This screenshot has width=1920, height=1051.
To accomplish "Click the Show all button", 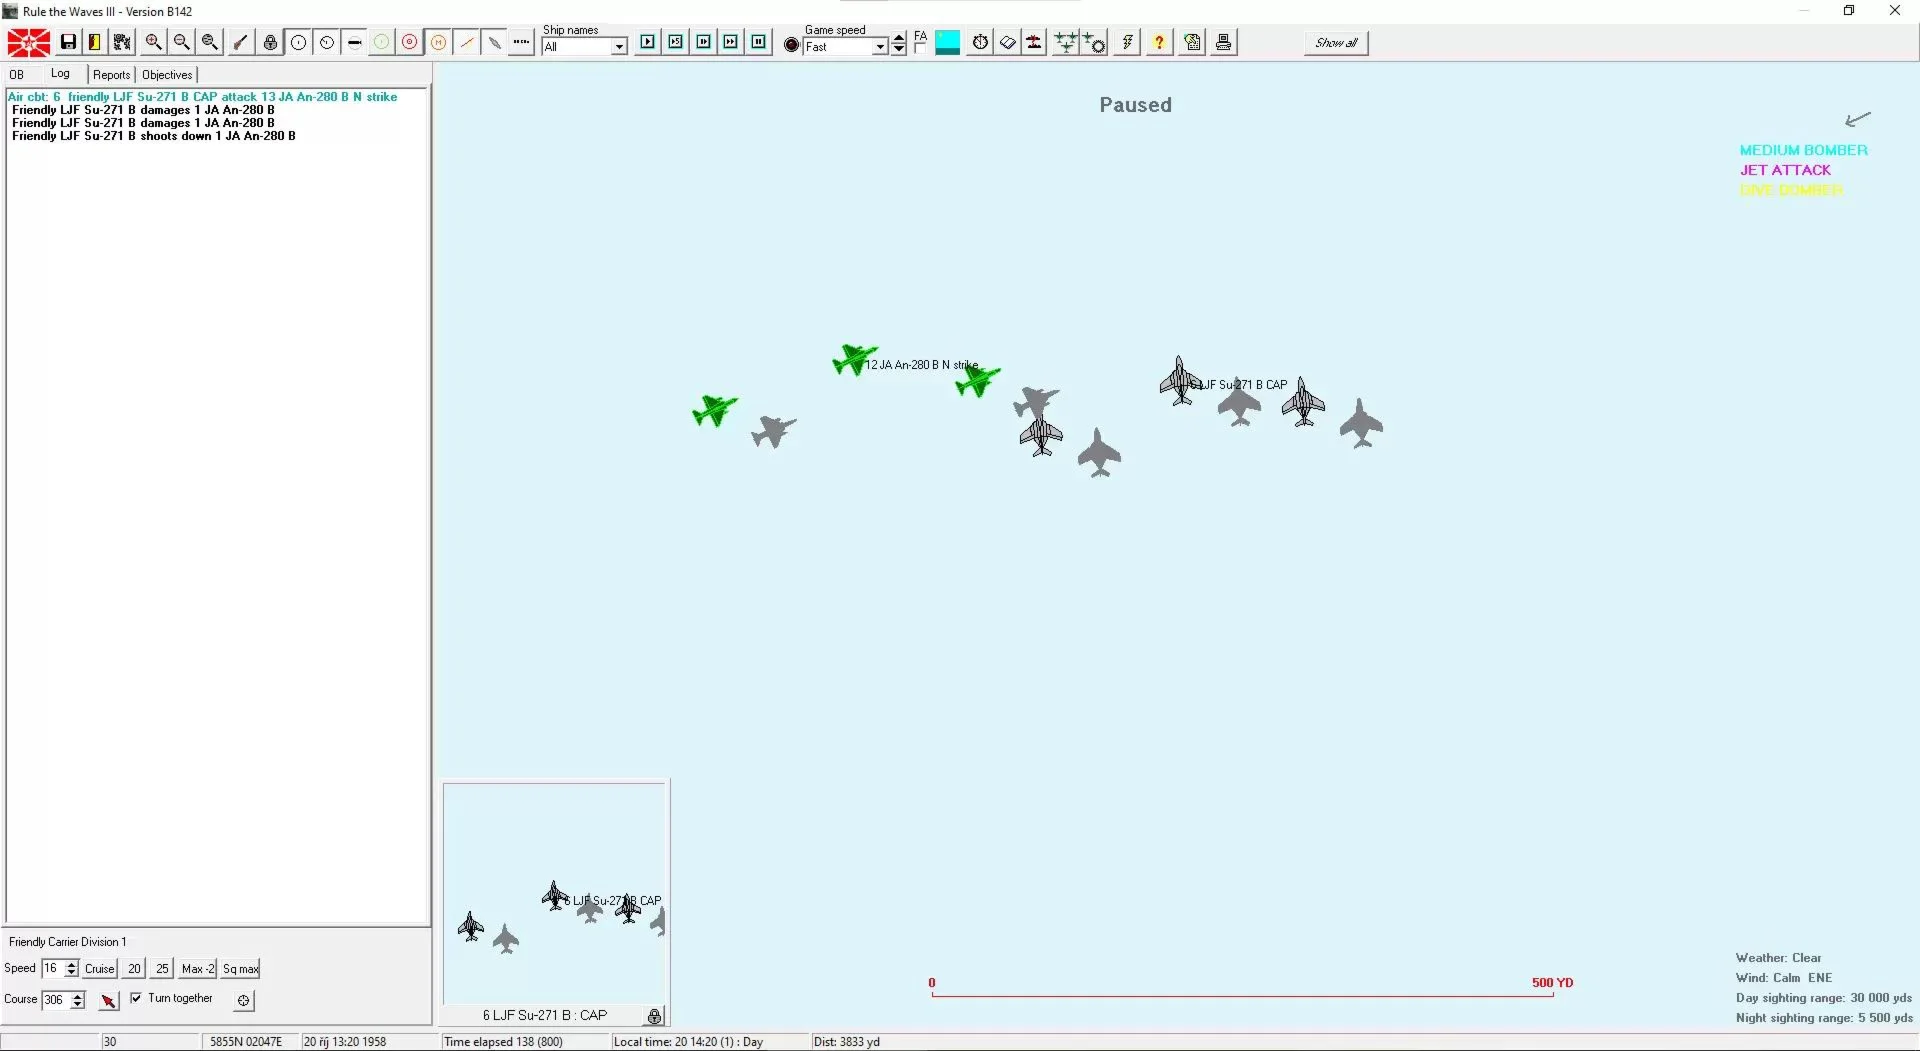I will click(x=1336, y=42).
